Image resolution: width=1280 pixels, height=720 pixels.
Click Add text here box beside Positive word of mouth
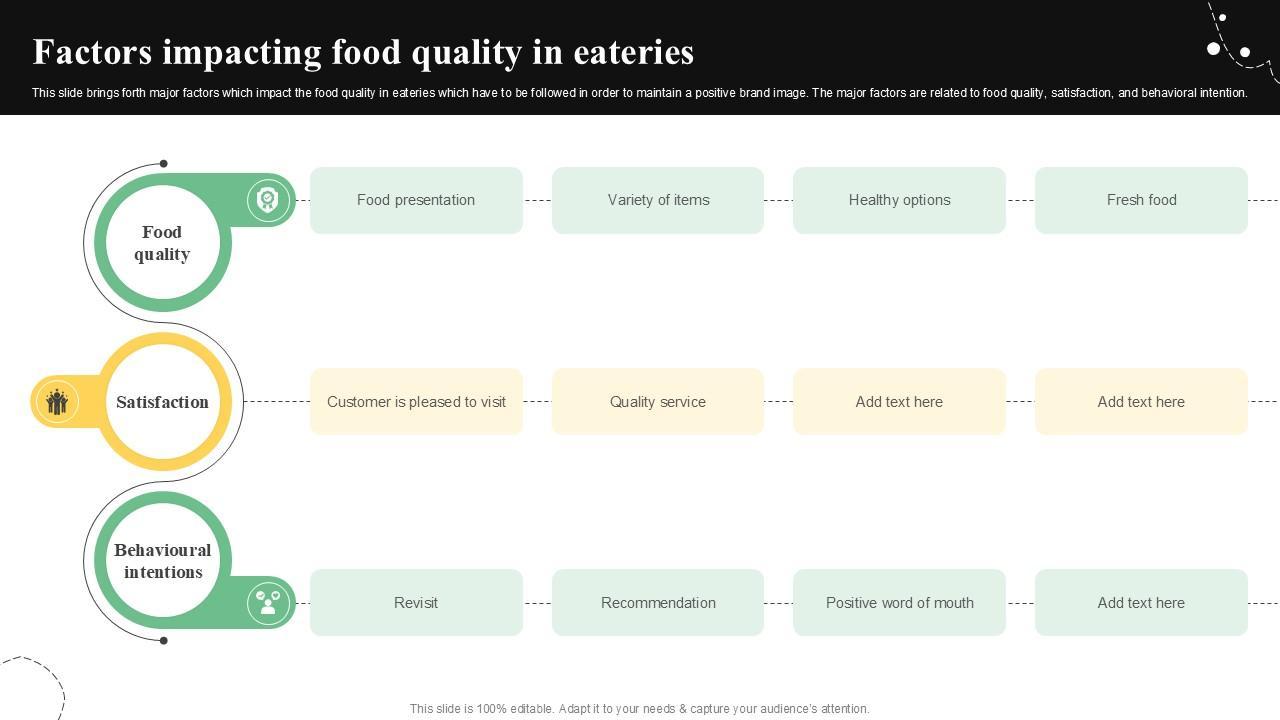(1141, 603)
